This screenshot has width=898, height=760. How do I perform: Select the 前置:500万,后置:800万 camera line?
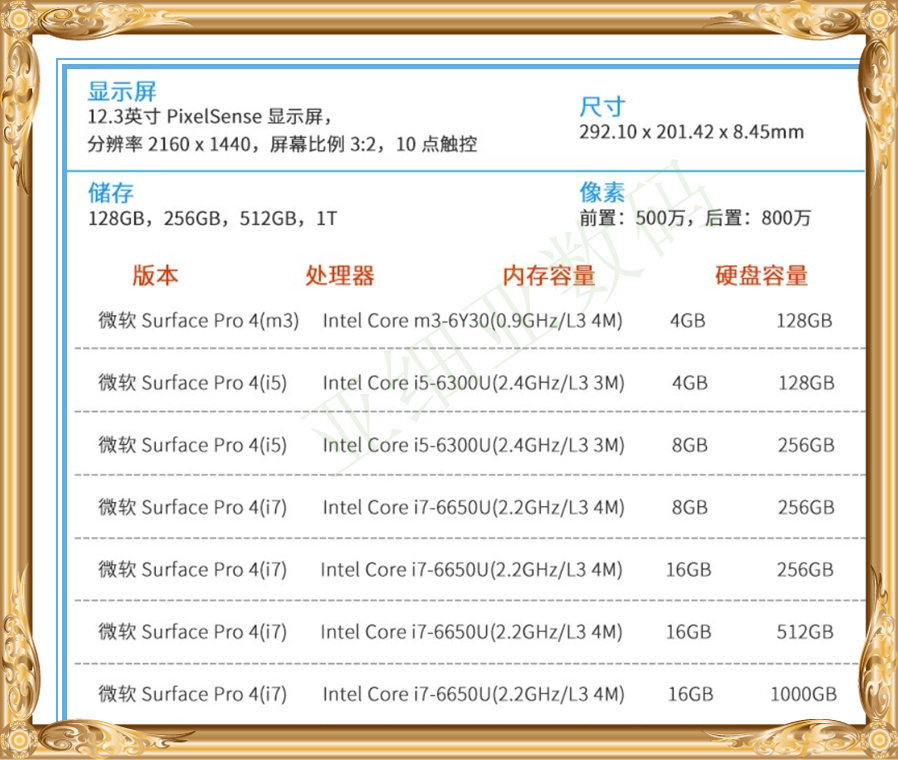pyautogui.click(x=695, y=218)
